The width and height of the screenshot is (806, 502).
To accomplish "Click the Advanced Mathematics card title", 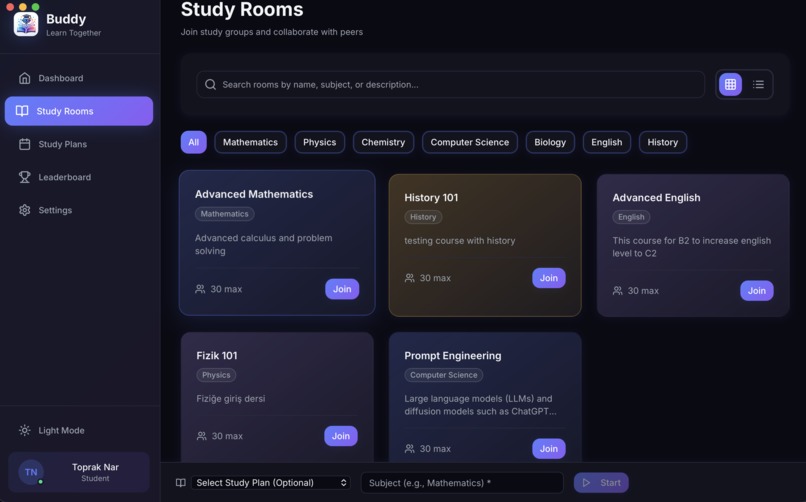I will pyautogui.click(x=254, y=194).
